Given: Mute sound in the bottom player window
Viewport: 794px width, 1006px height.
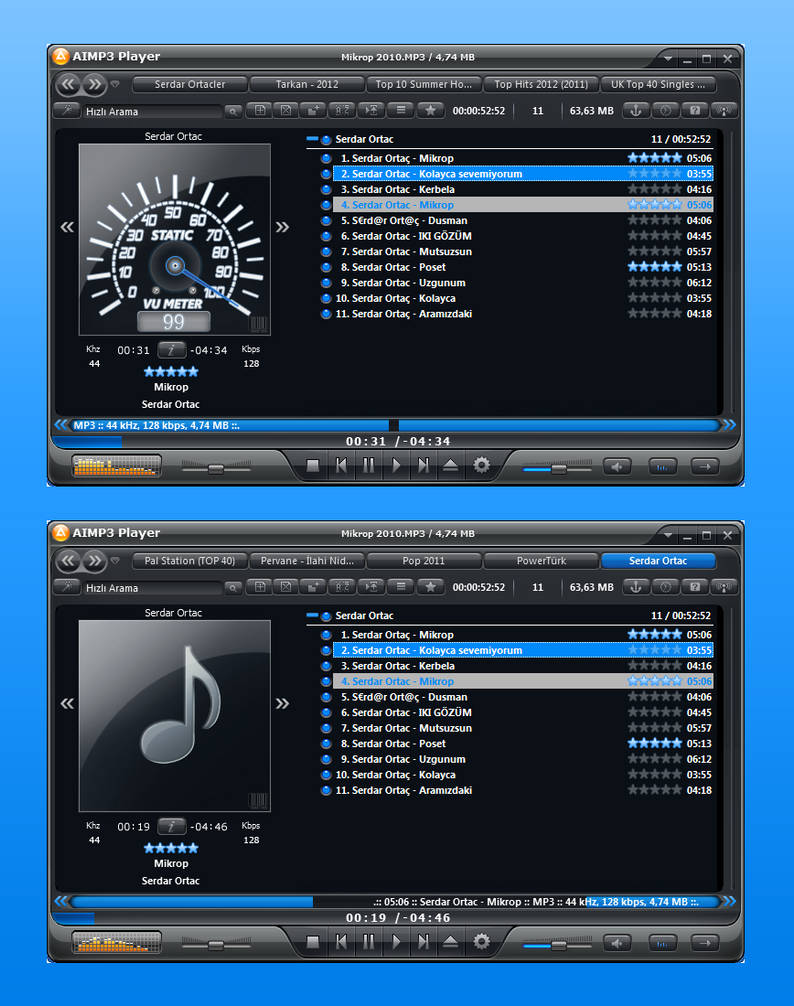Looking at the screenshot, I should pos(617,944).
